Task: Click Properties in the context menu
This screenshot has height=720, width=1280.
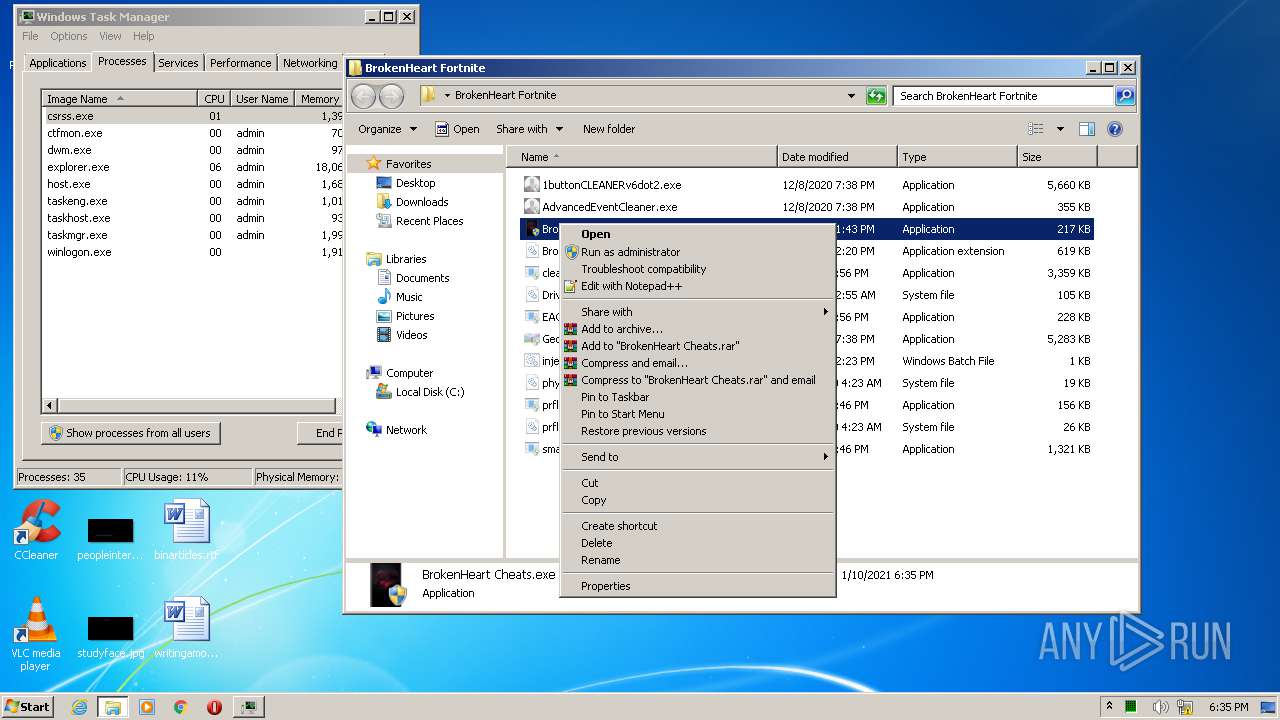Action: coord(698,586)
